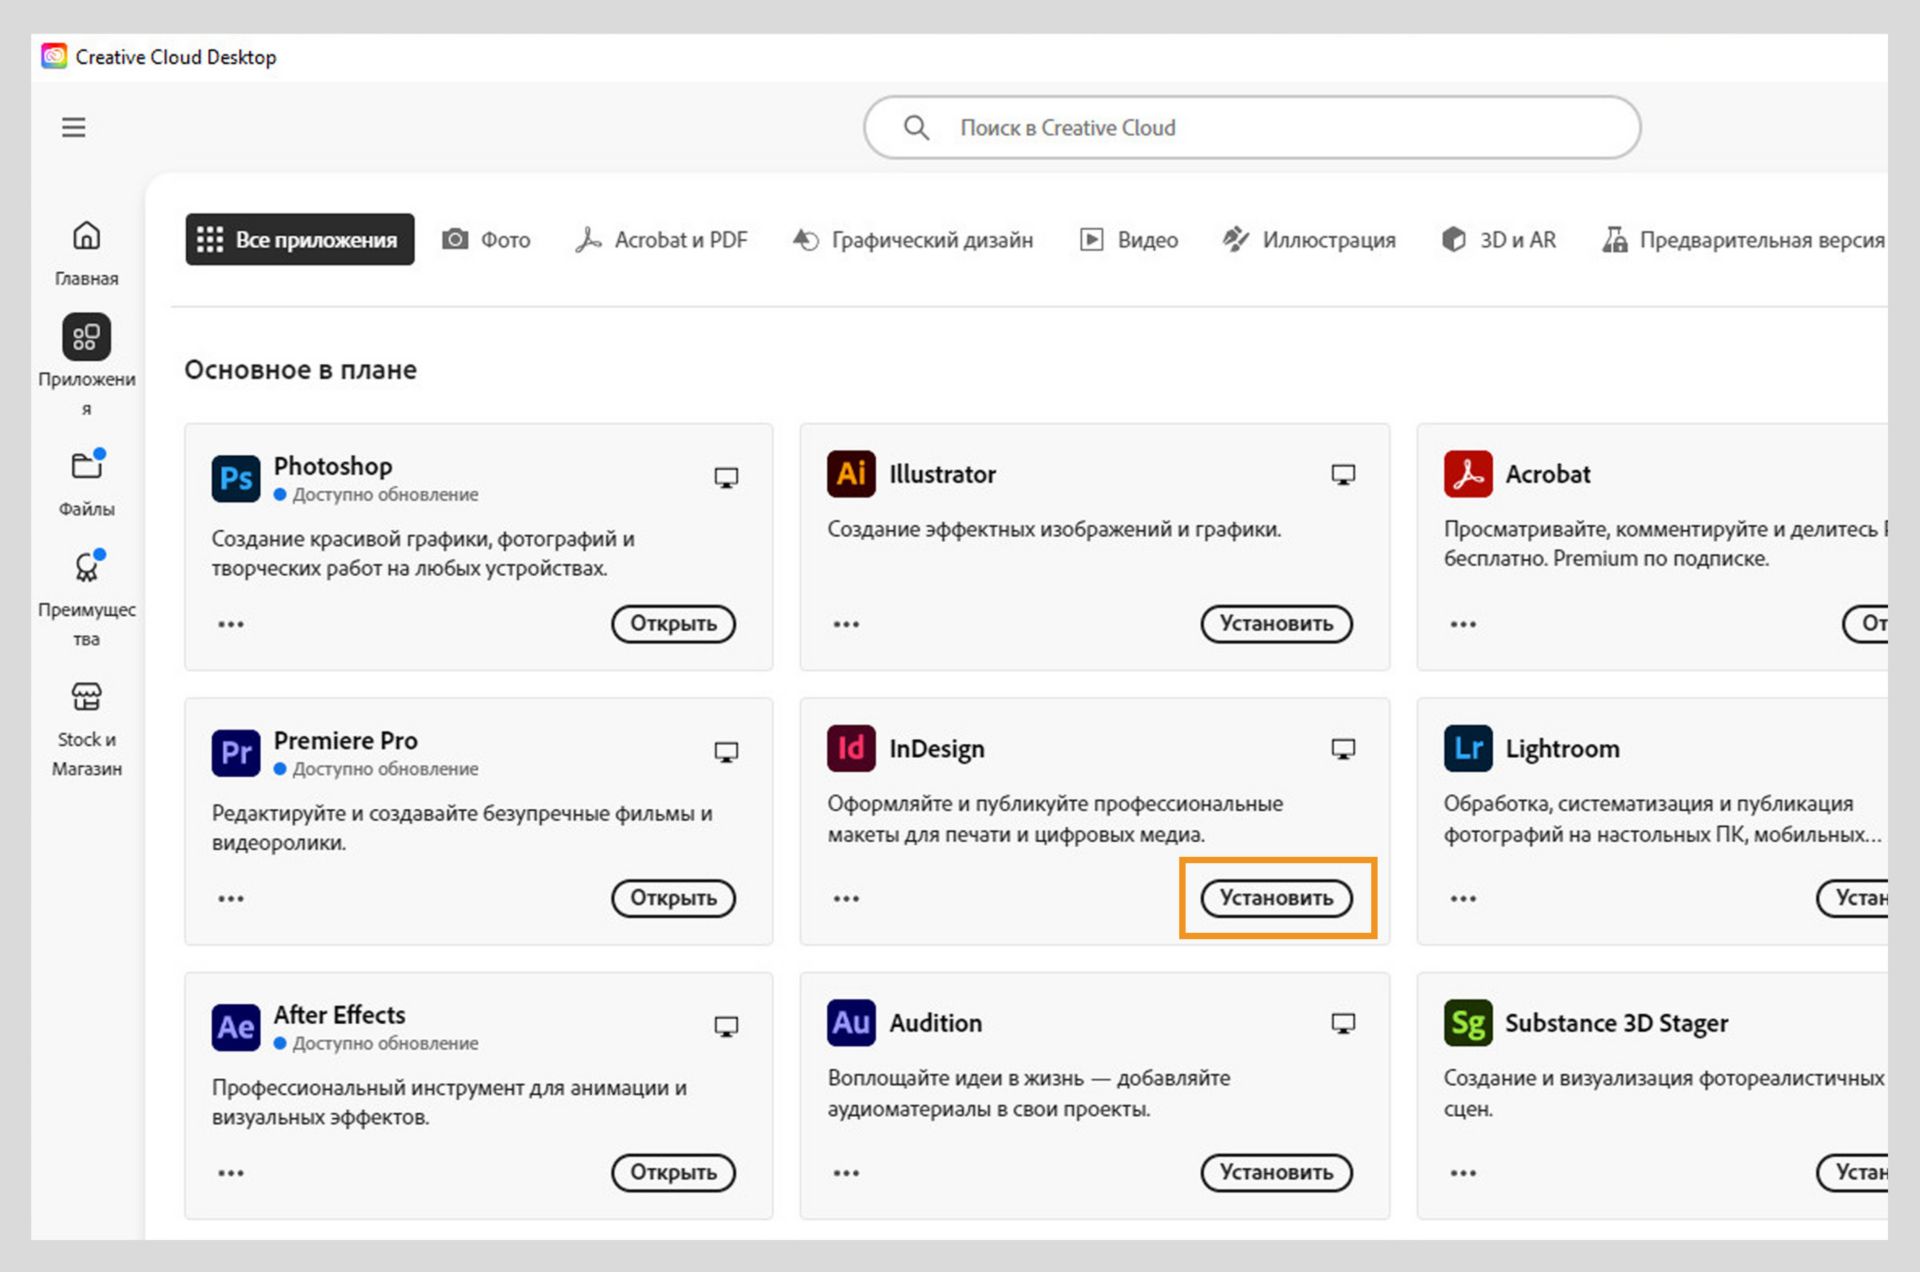1920x1272 pixels.
Task: Open more options on After Effects card
Action: coord(231,1173)
